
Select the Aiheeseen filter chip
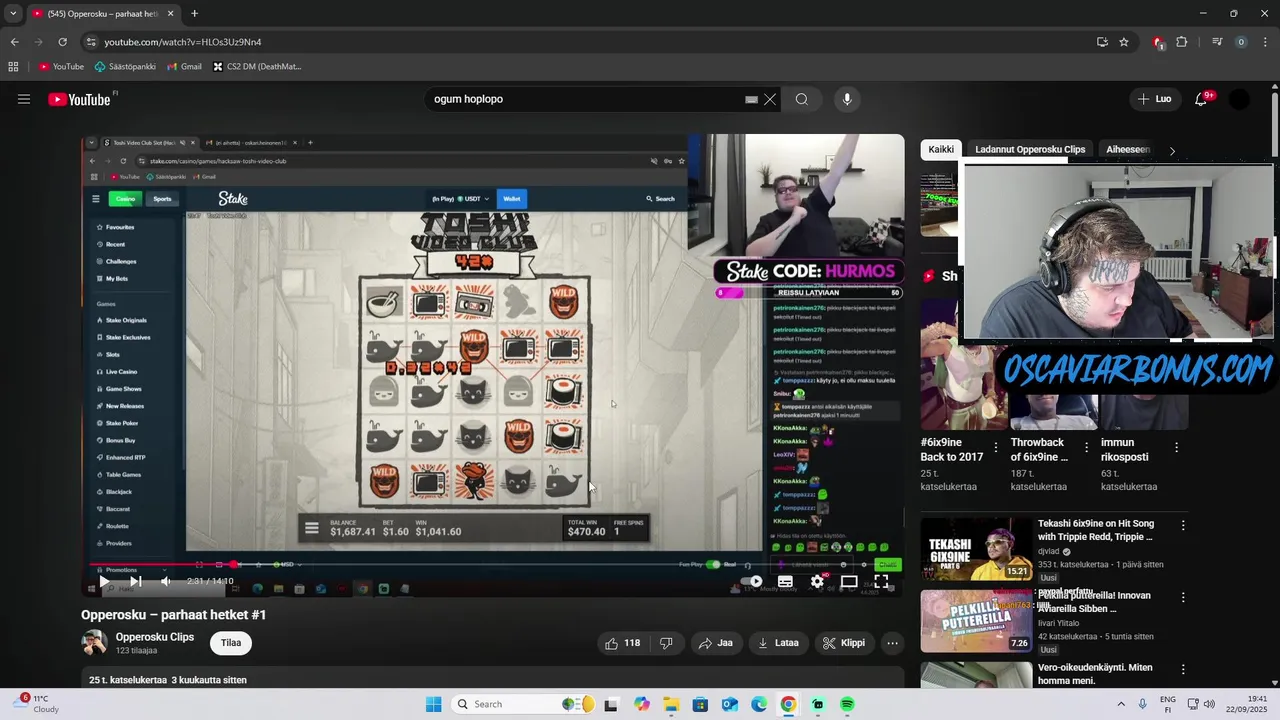pyautogui.click(x=1128, y=149)
